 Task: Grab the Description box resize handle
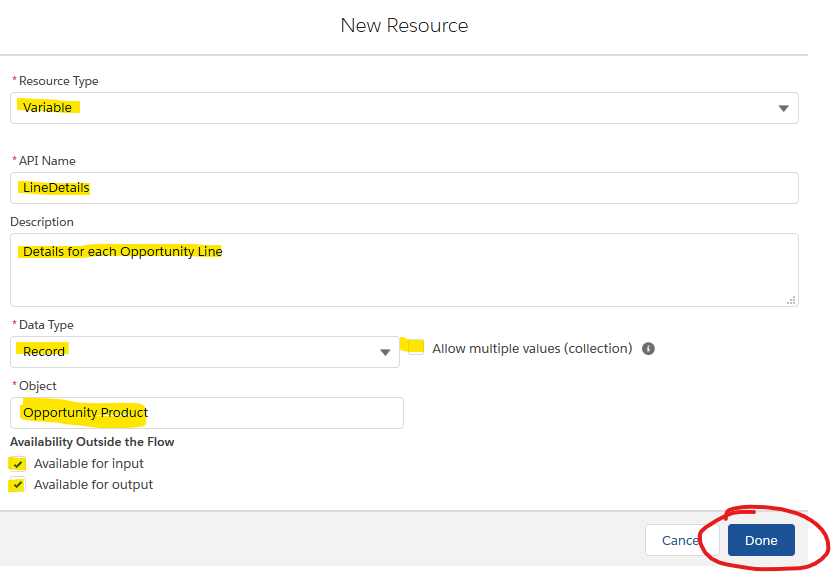pyautogui.click(x=791, y=300)
